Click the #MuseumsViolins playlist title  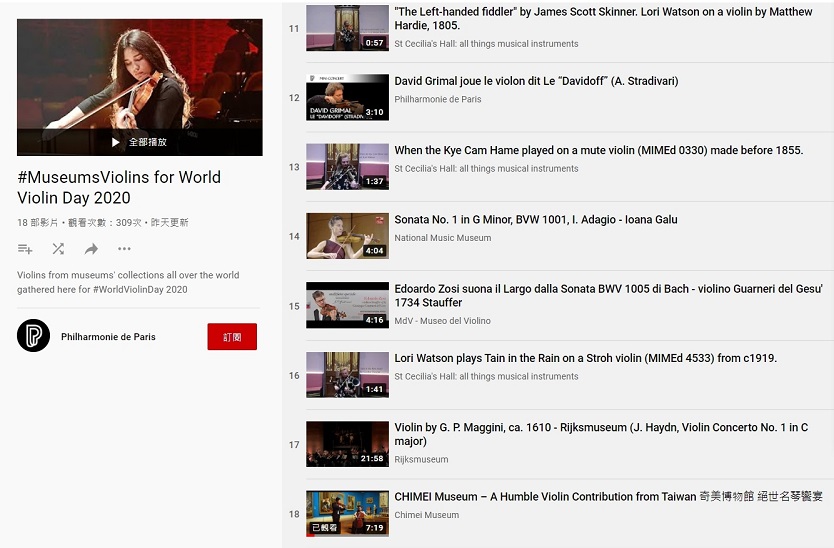click(x=119, y=187)
